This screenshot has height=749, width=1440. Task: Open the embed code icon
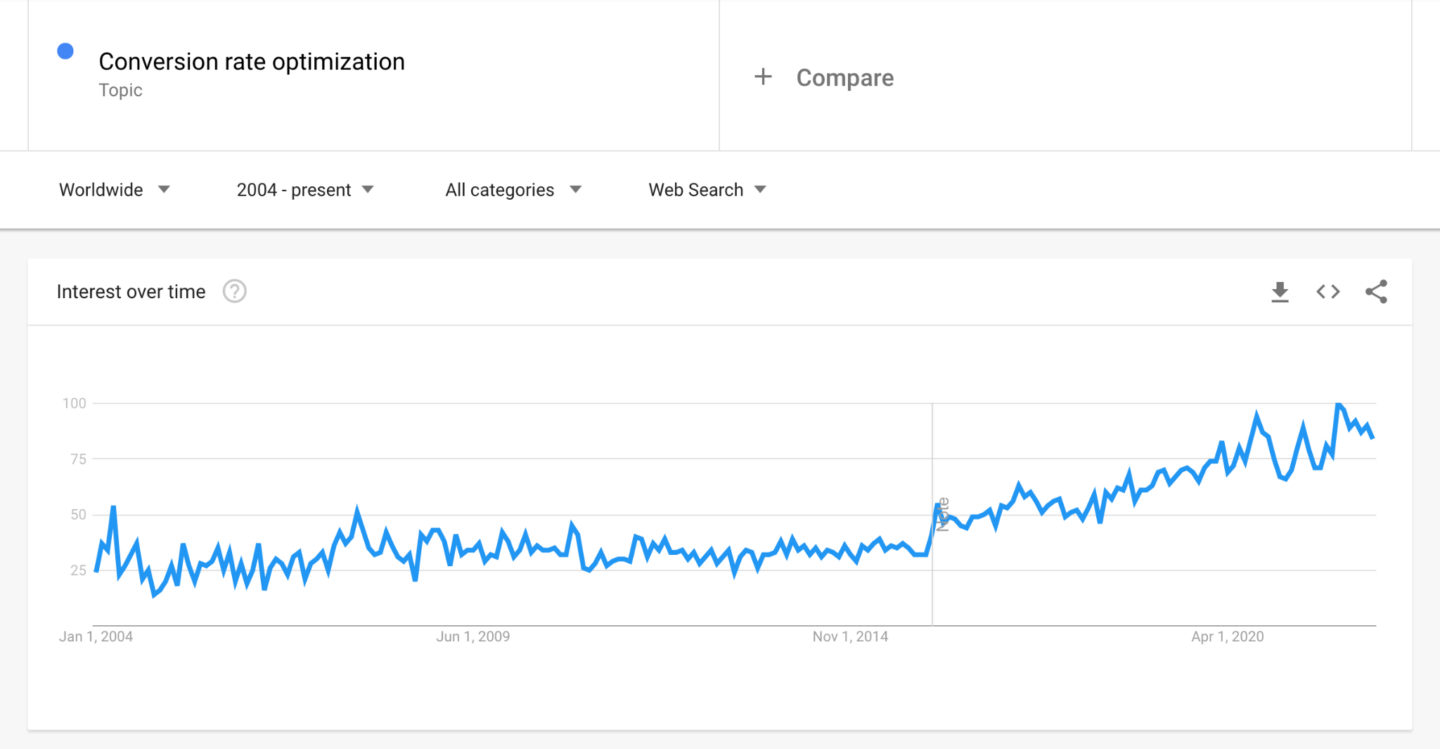1328,292
